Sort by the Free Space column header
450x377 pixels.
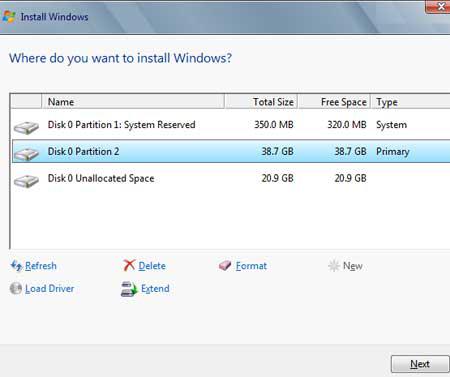tap(334, 102)
